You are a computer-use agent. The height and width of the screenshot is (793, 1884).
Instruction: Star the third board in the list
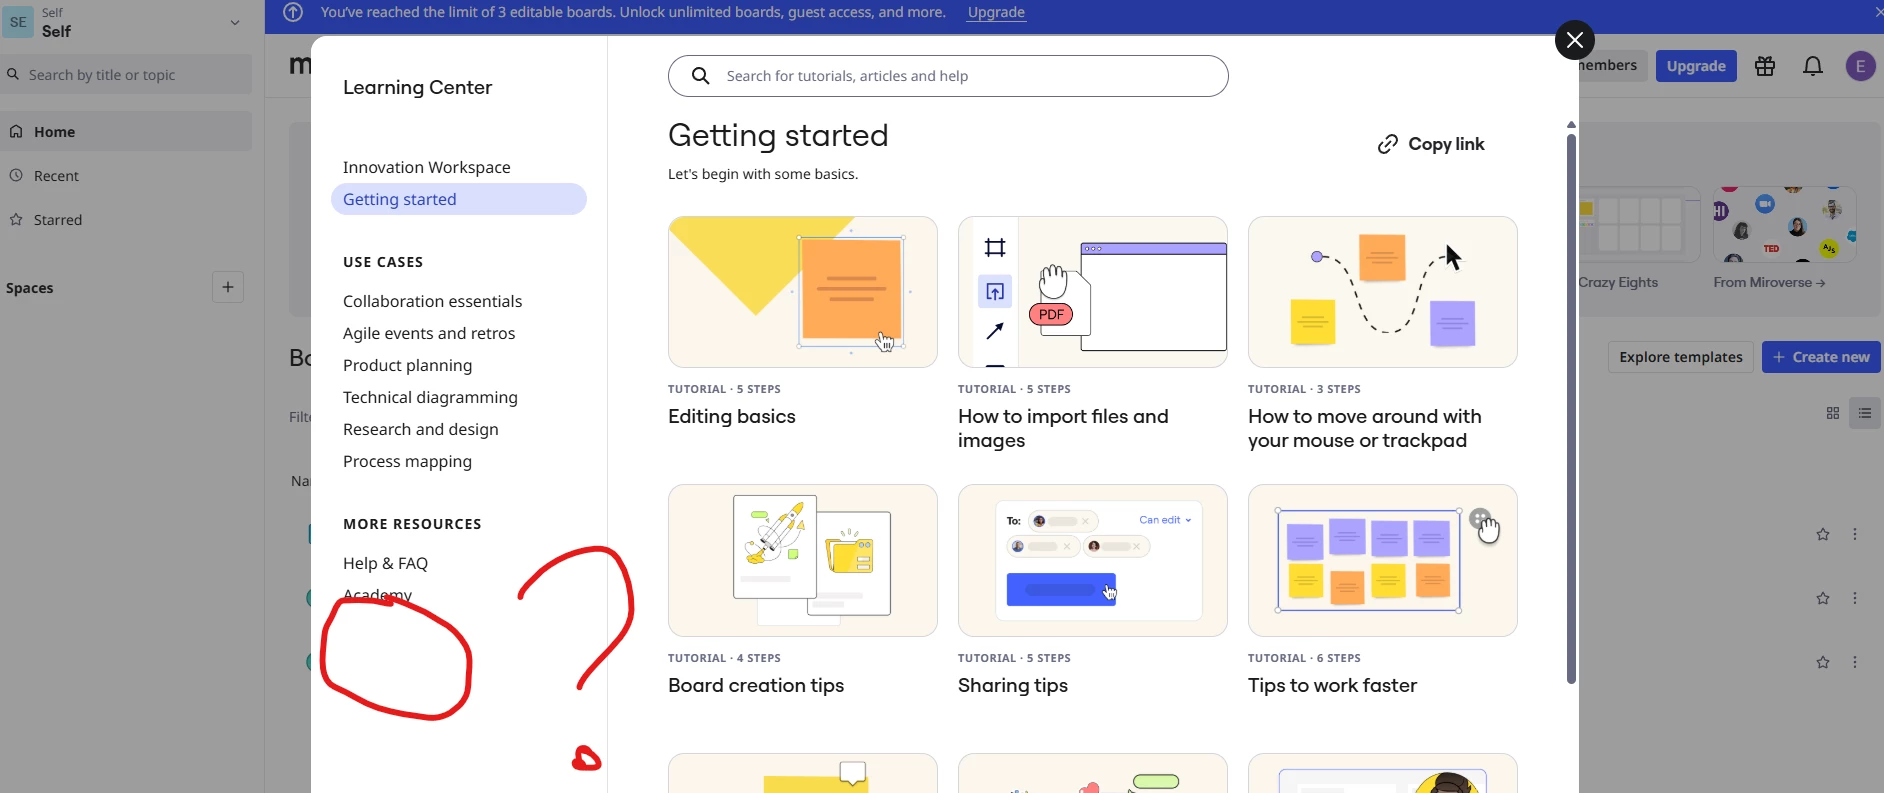(1823, 663)
